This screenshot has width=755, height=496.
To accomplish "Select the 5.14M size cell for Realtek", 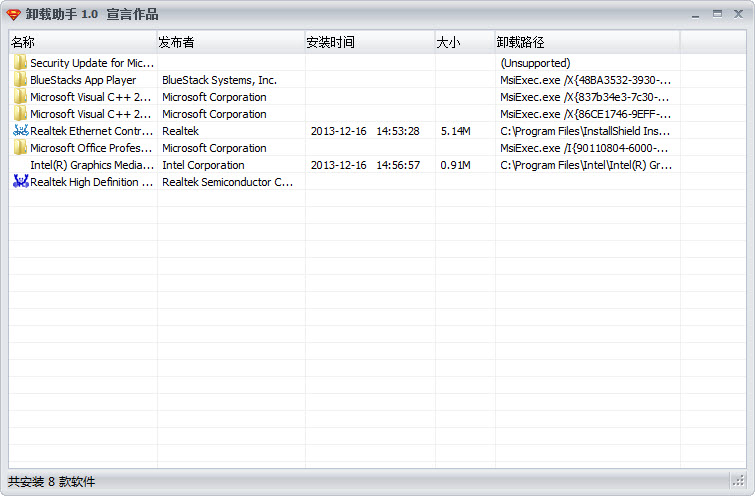I will click(456, 131).
